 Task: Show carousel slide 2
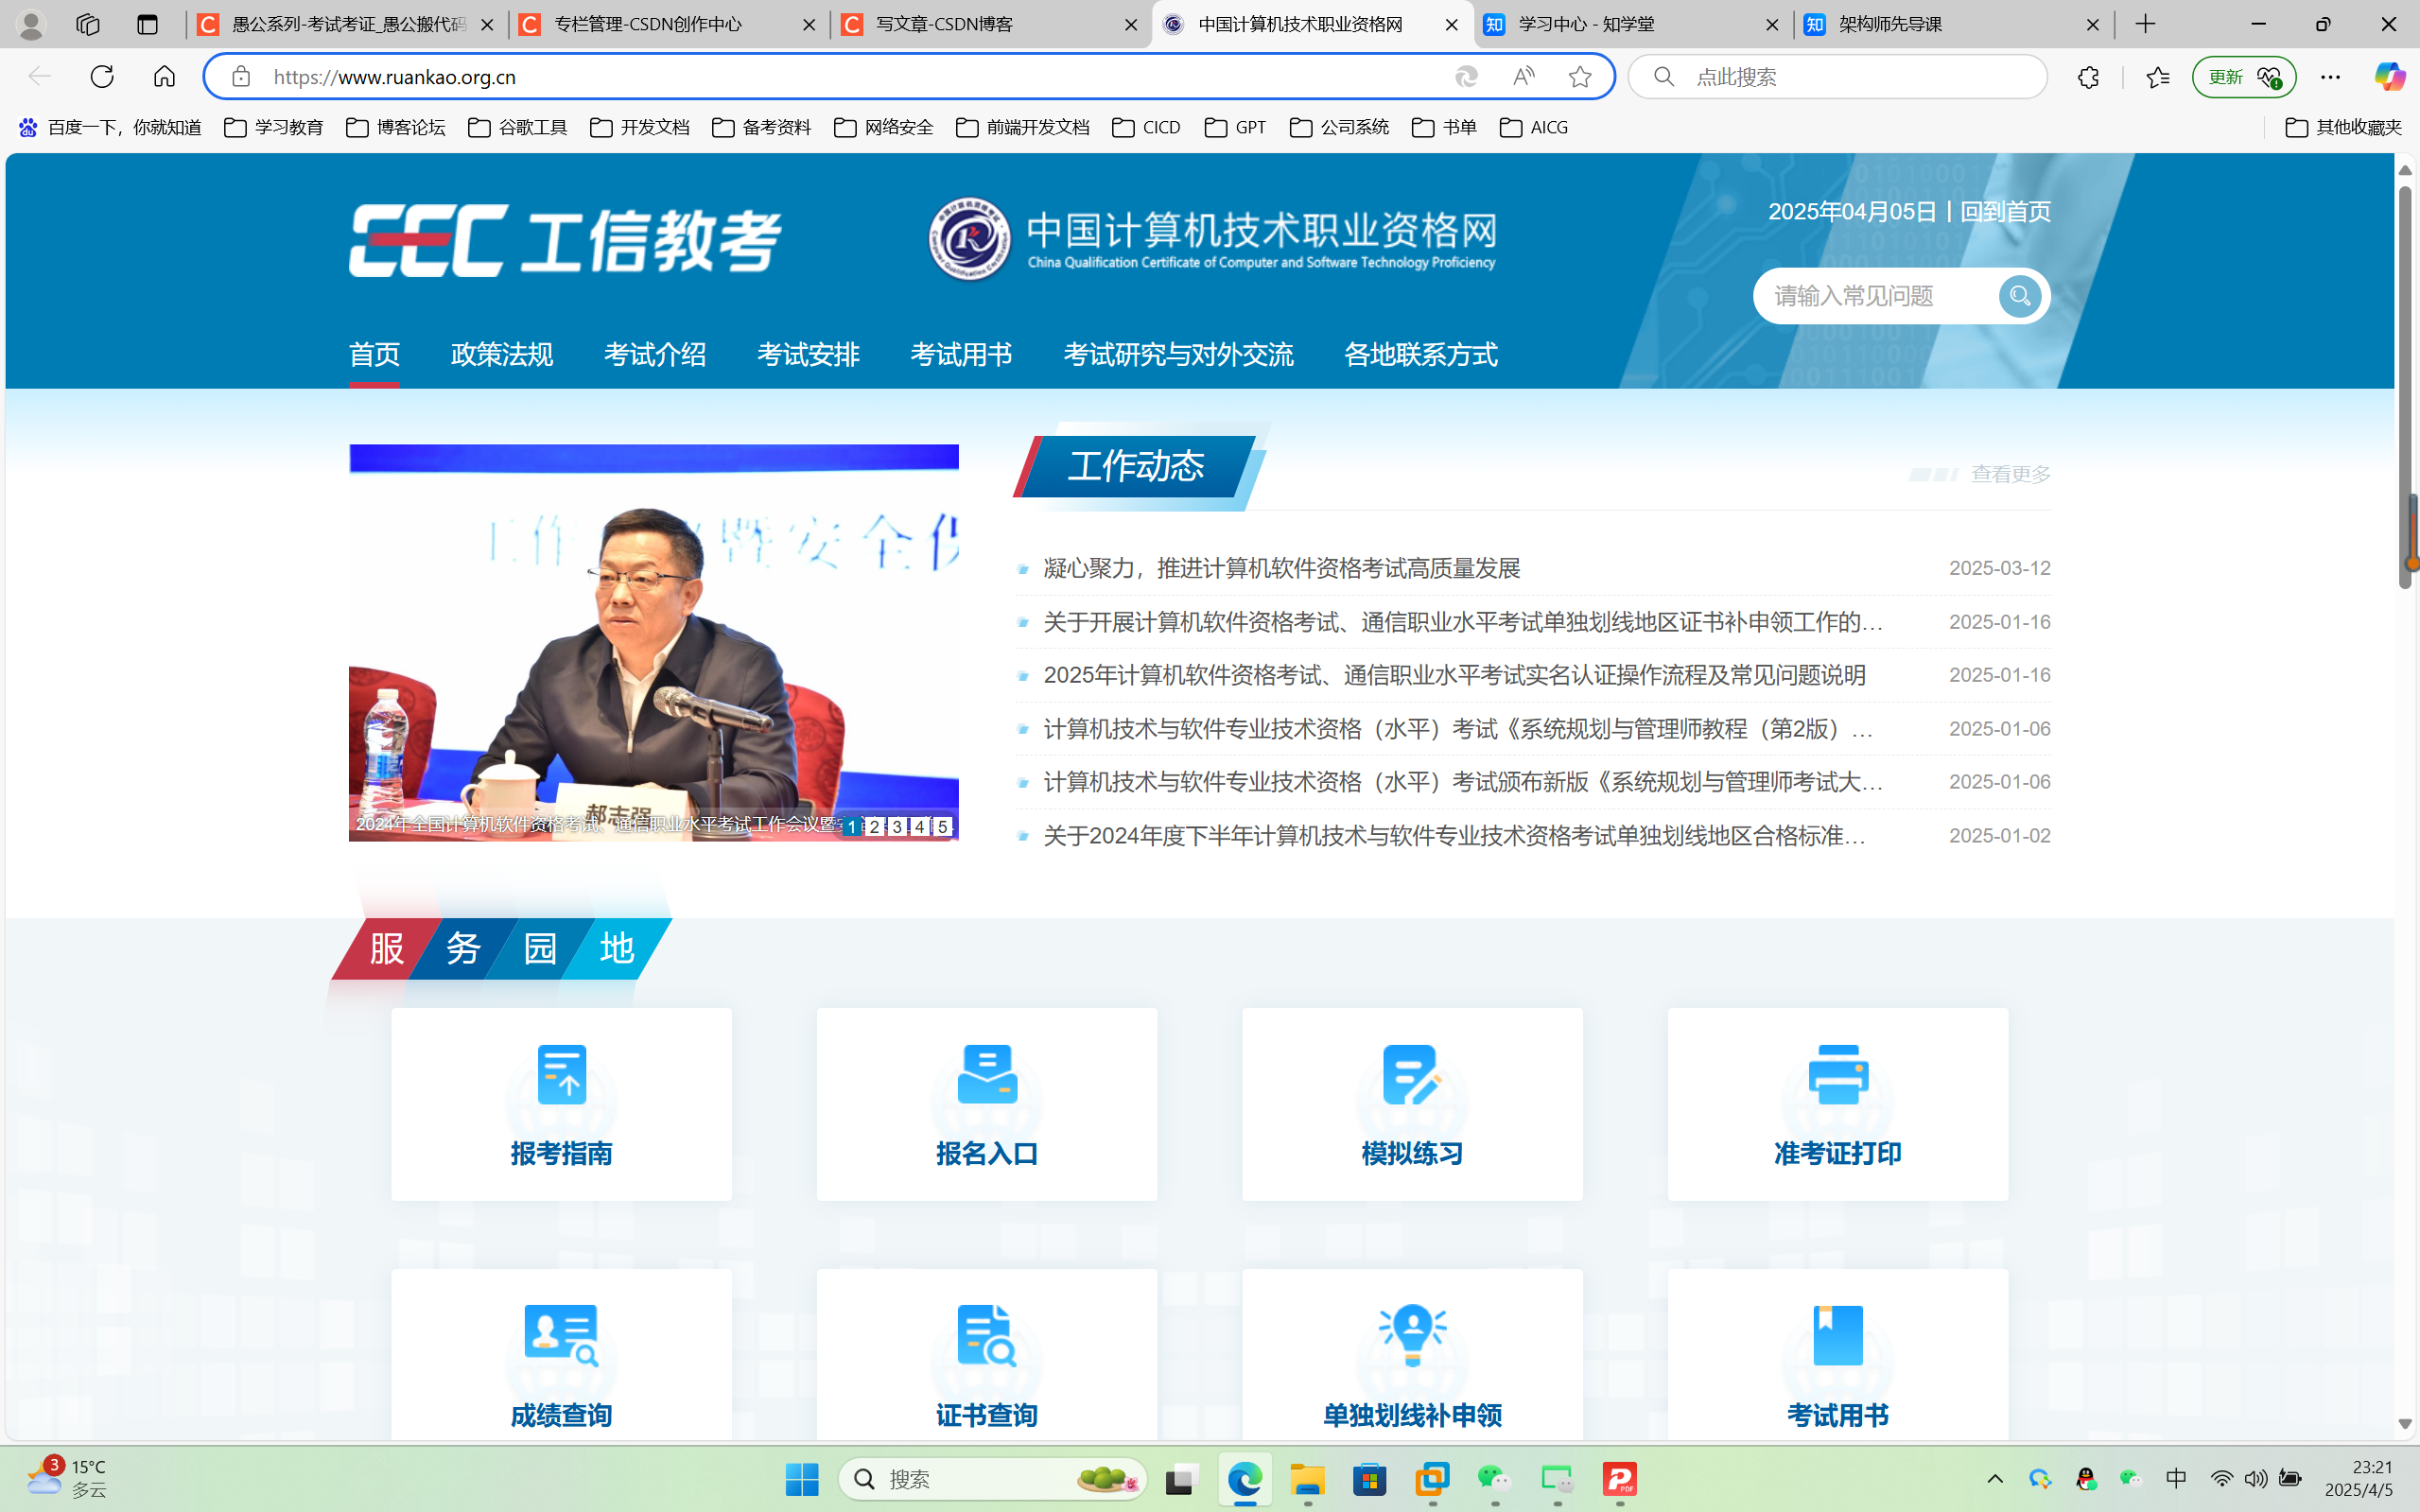(874, 826)
